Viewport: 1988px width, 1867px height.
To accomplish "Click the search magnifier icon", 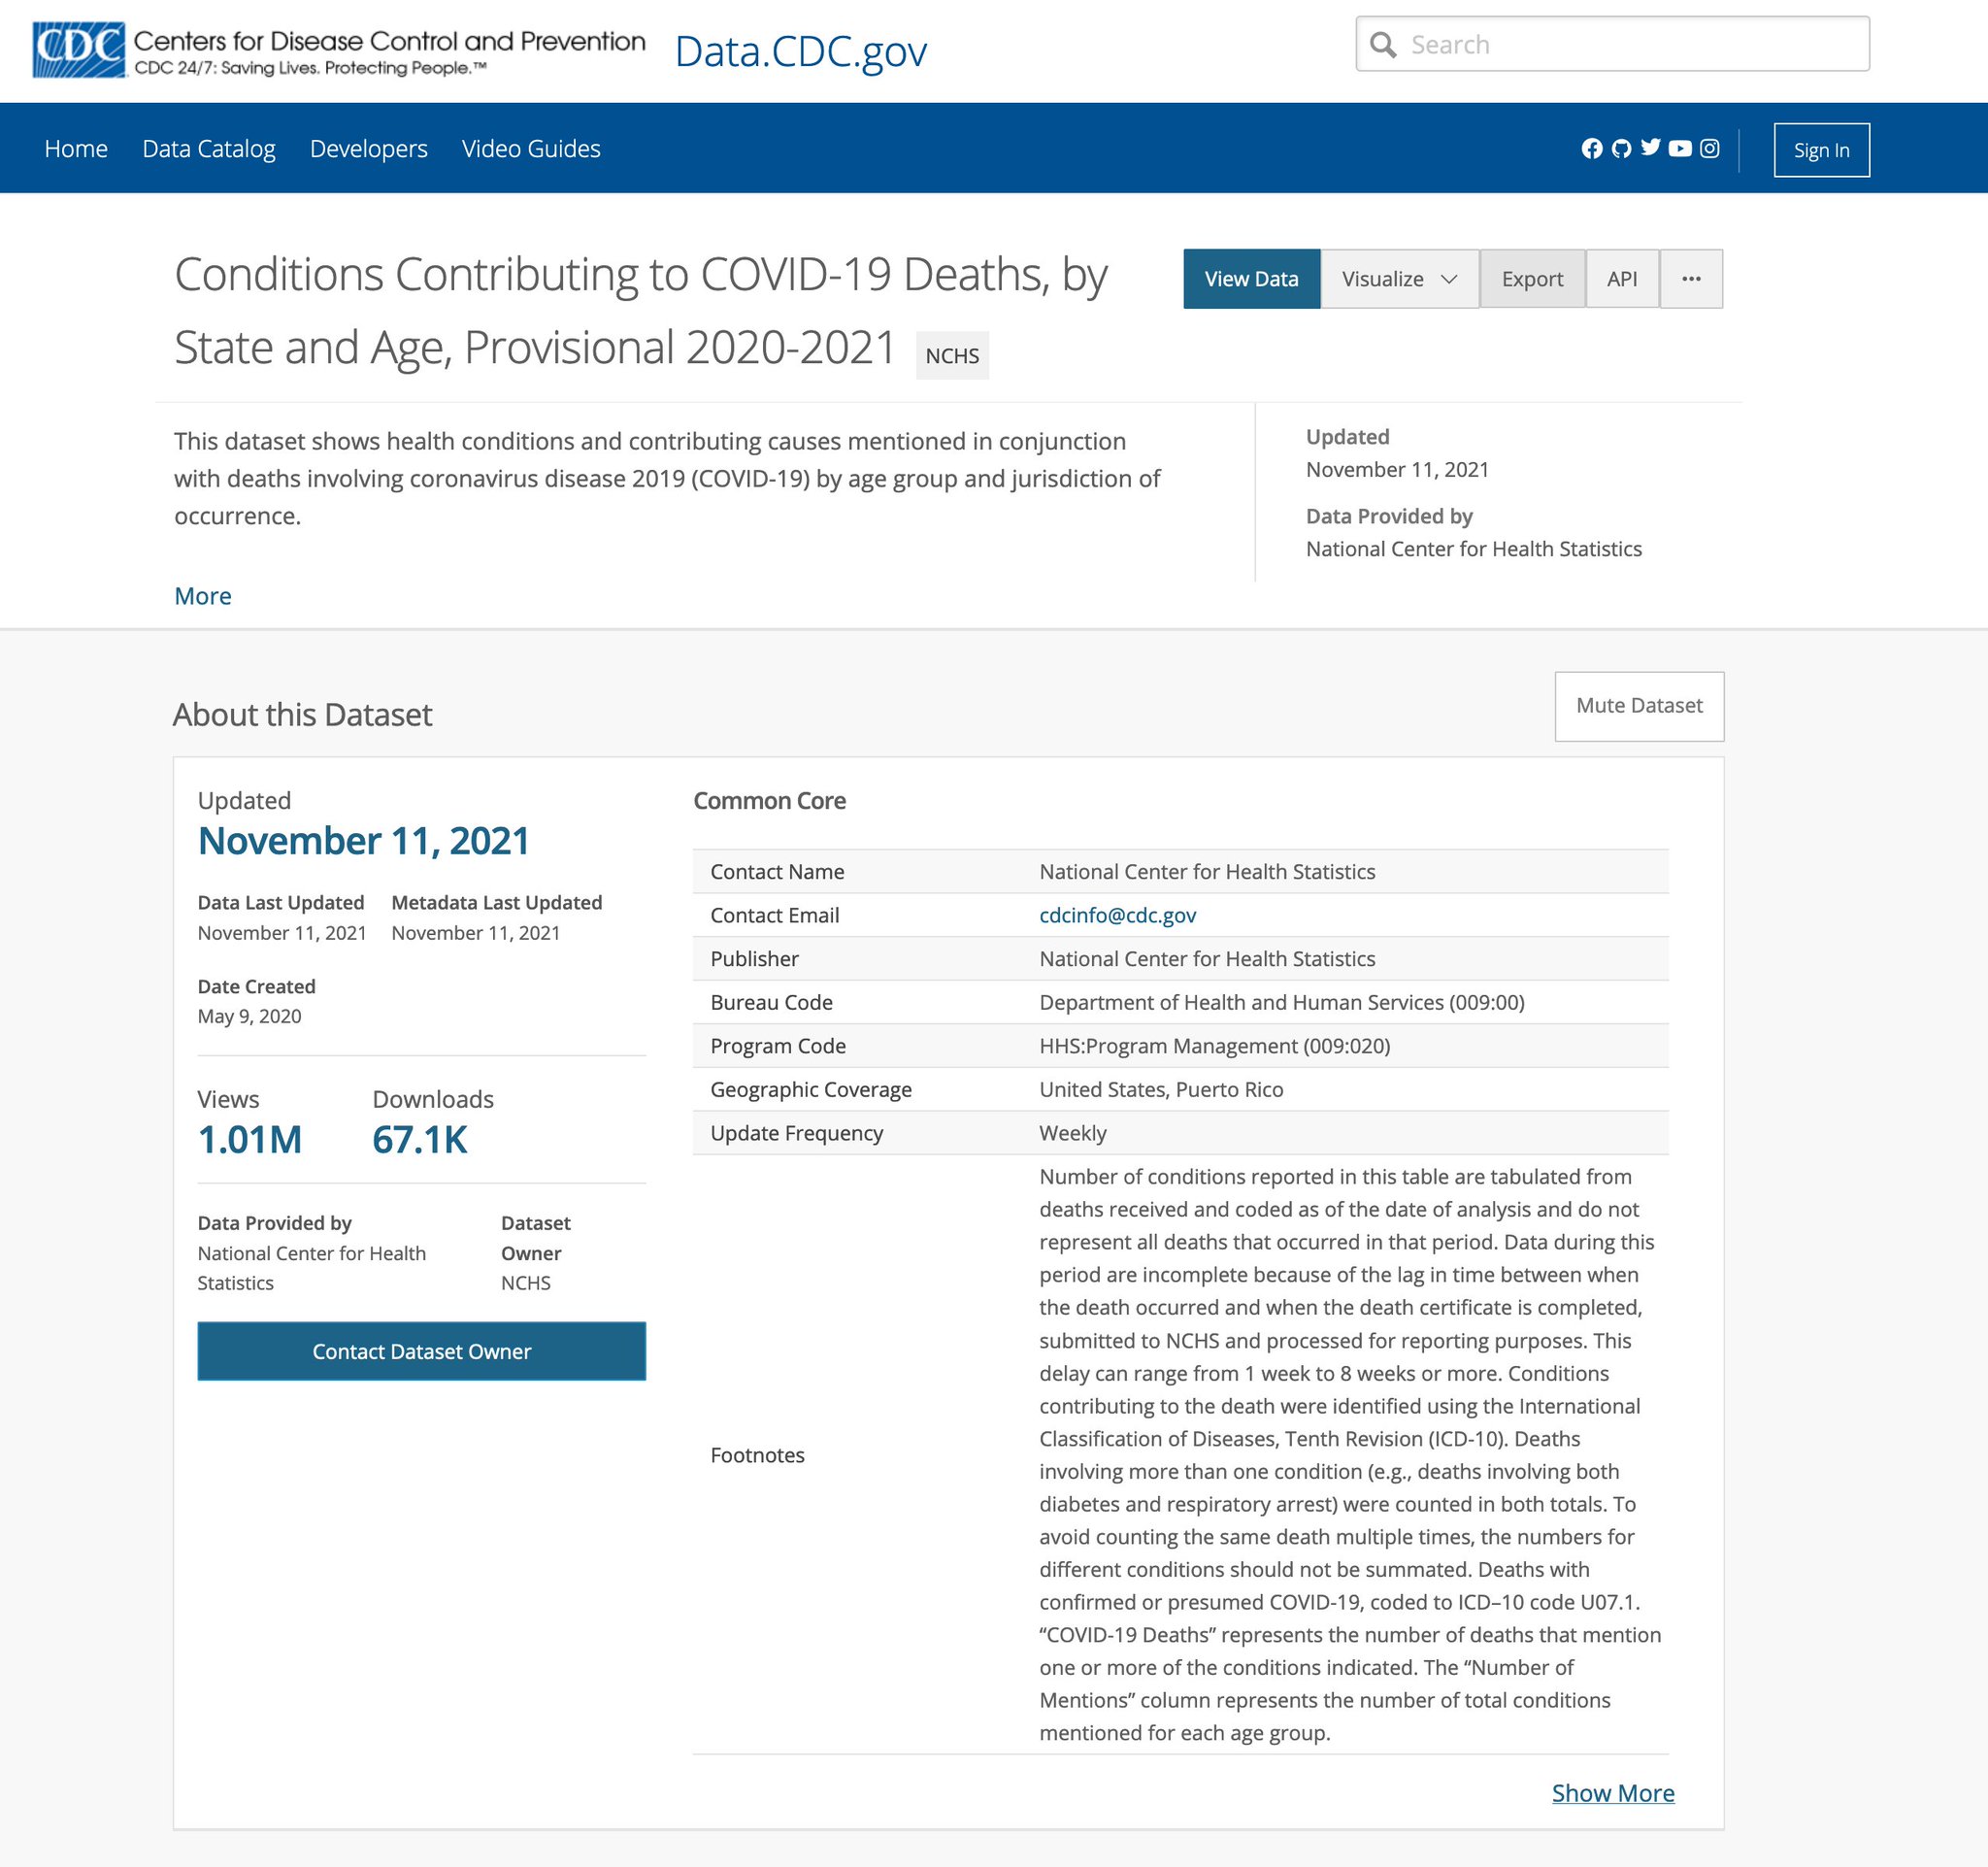I will coord(1383,45).
